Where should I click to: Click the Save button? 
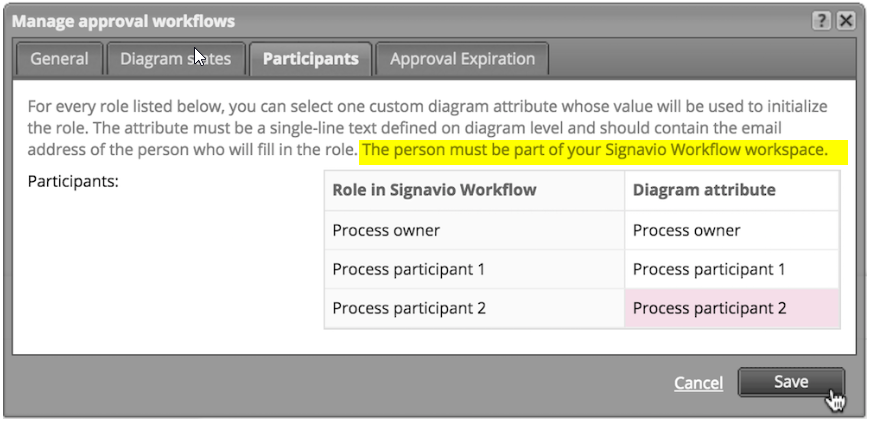tap(791, 382)
